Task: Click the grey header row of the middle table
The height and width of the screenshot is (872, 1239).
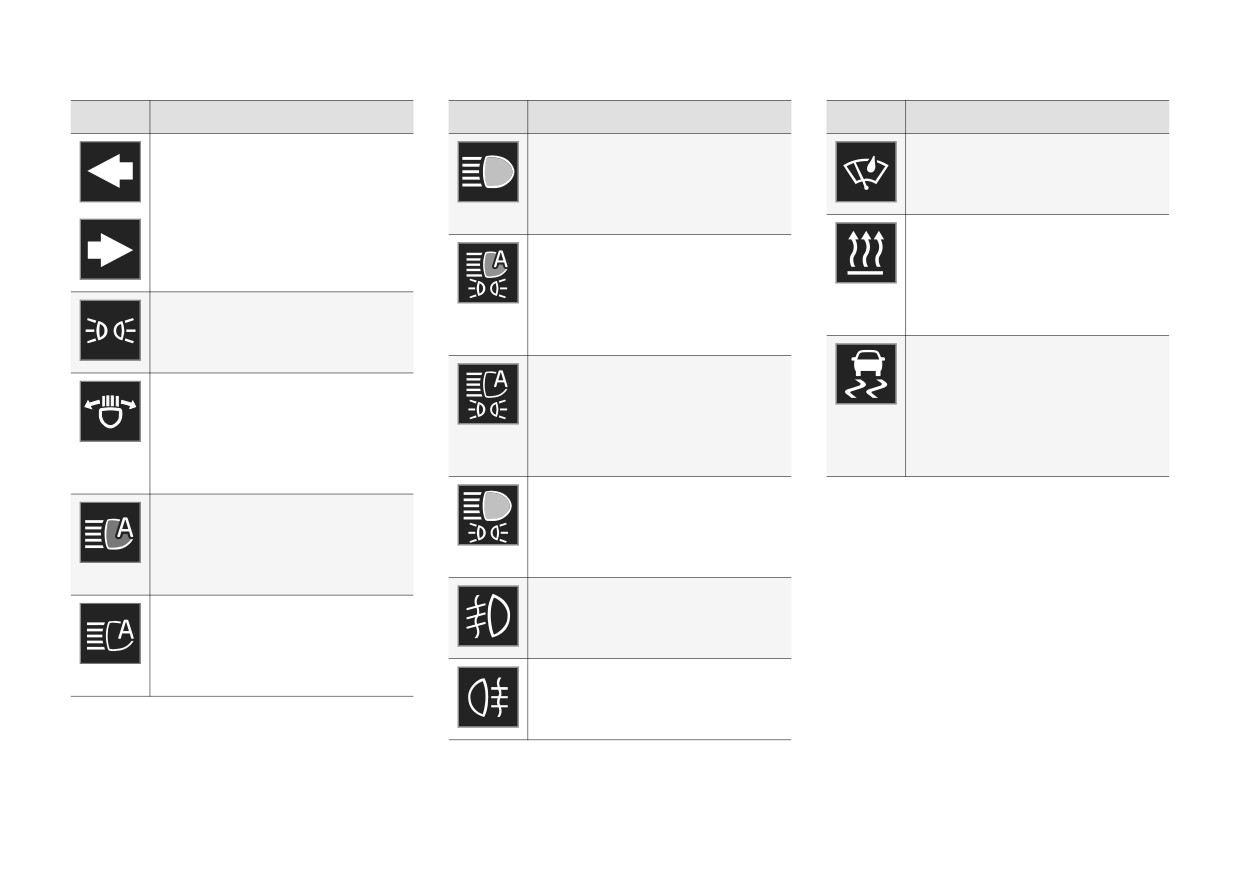Action: [x=620, y=117]
